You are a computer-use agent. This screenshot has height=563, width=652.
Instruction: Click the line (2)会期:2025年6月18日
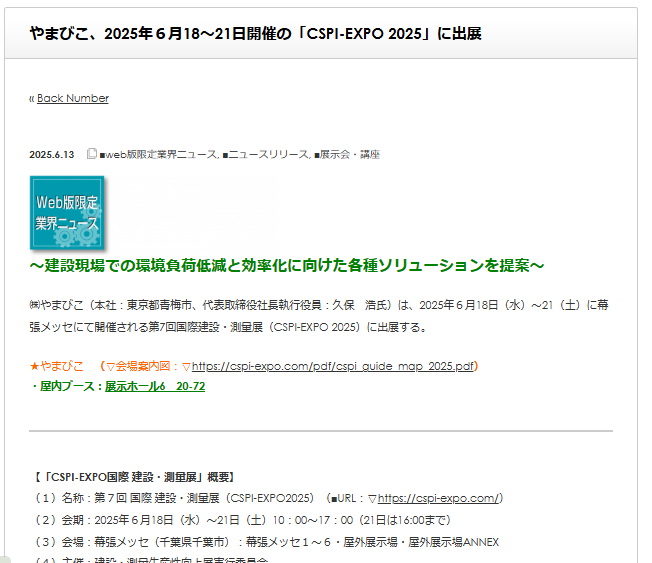(242, 520)
